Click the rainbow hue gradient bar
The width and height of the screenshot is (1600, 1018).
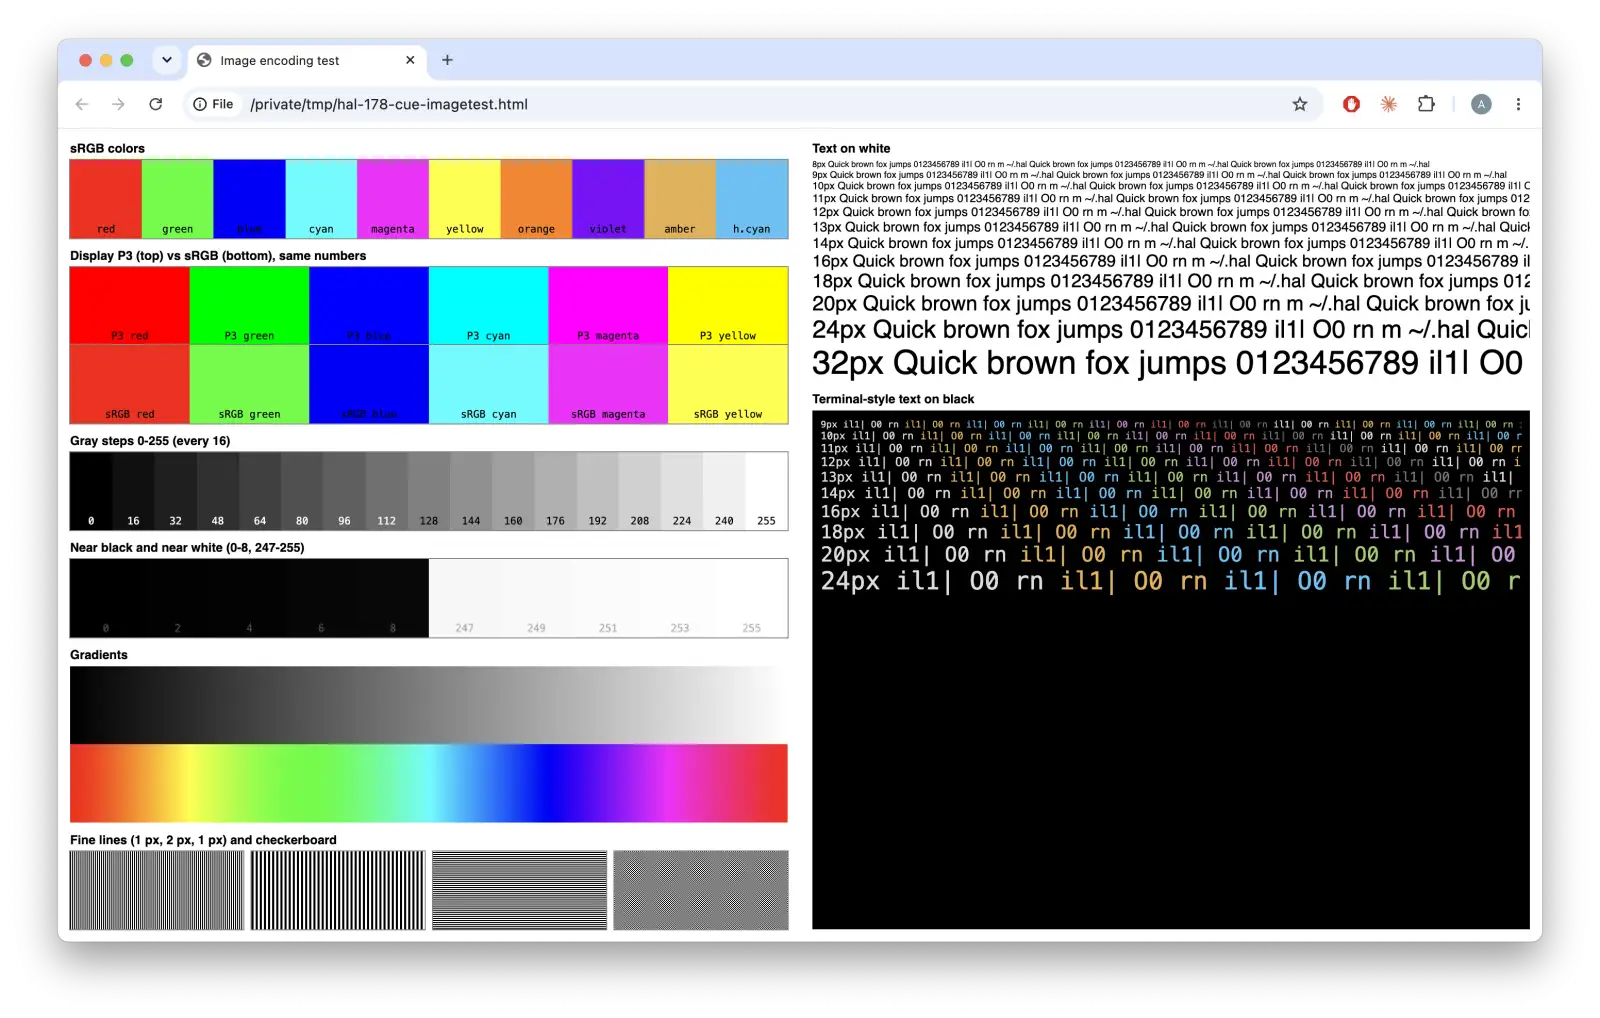click(x=429, y=783)
